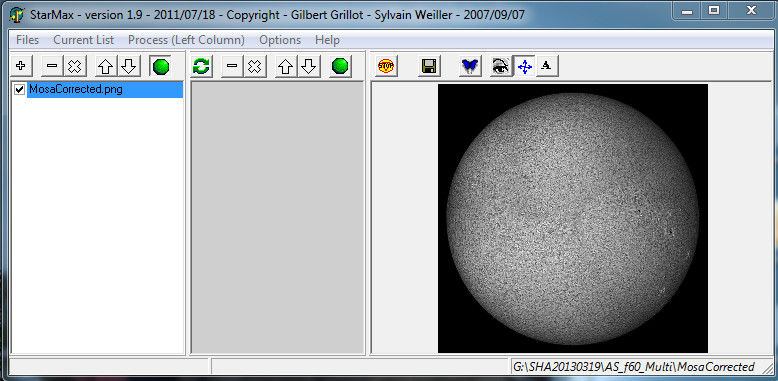Open the Process (Left Column) menu

pyautogui.click(x=186, y=40)
